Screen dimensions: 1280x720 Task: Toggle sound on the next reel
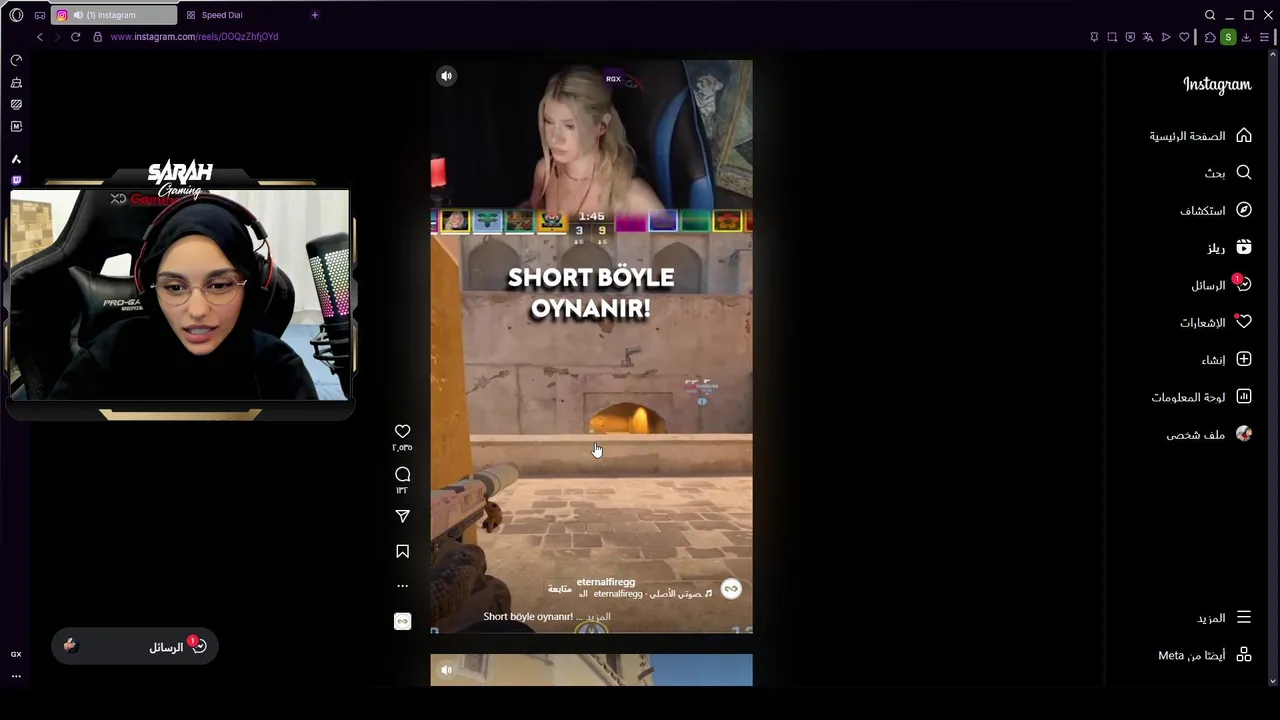(x=447, y=670)
